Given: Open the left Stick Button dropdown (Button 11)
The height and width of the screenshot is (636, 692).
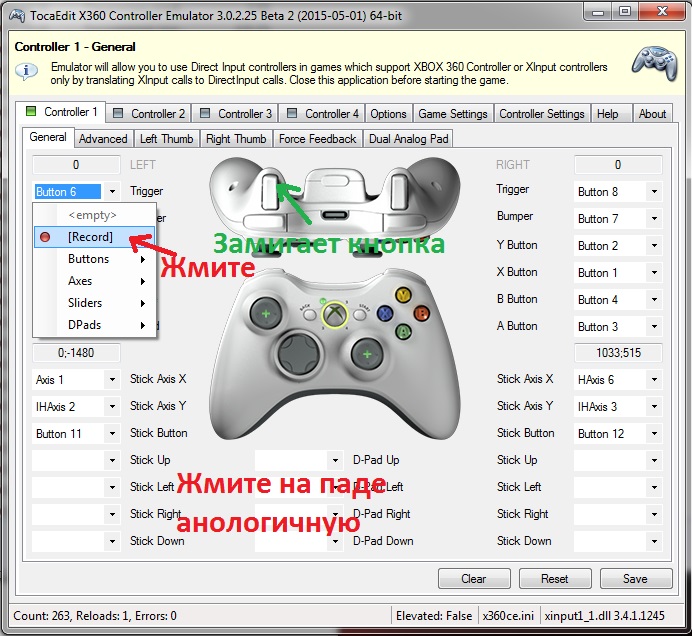Looking at the screenshot, I should (113, 433).
